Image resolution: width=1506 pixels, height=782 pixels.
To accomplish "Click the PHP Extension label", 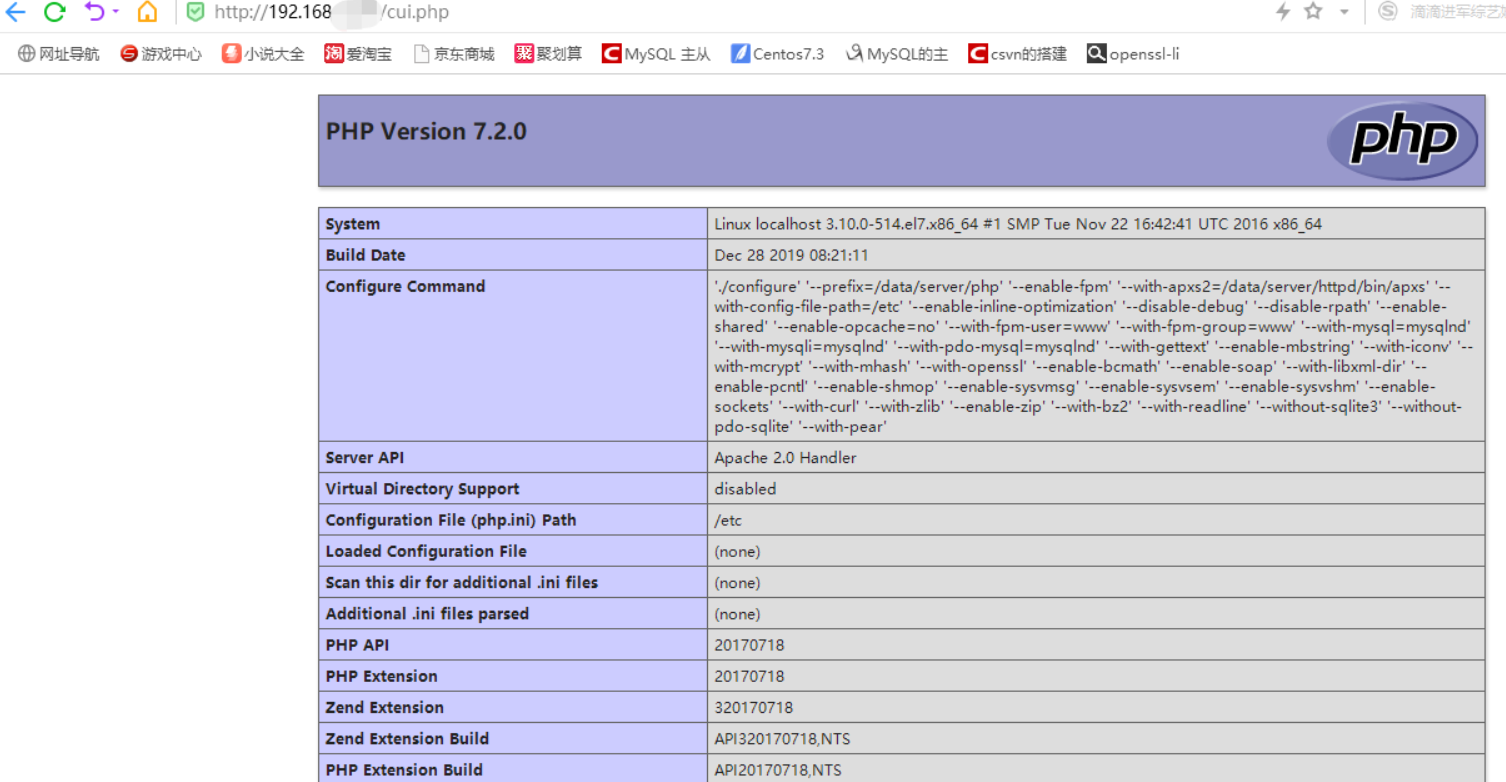I will coord(381,676).
